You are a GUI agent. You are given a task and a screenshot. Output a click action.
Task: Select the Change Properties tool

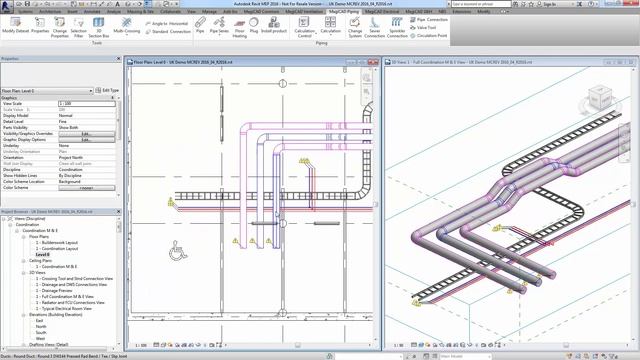60,27
